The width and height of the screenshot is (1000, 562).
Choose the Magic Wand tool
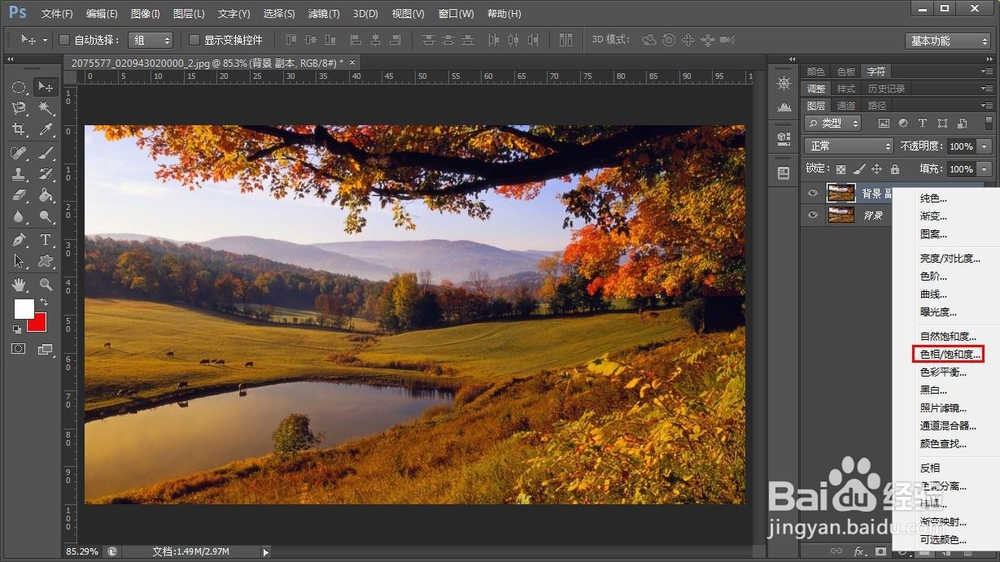coord(45,108)
